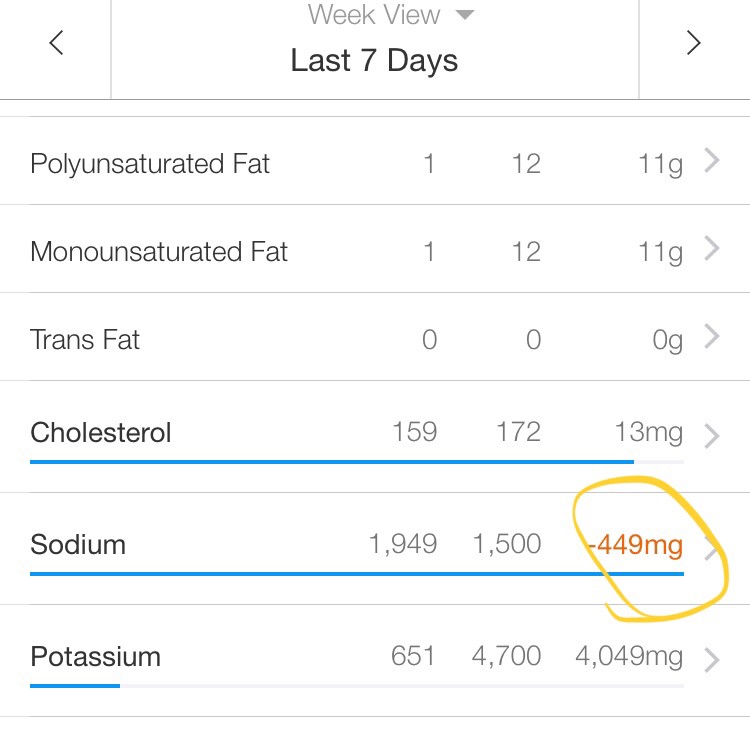Go to next week with right arrow
750x750 pixels.
(x=693, y=43)
